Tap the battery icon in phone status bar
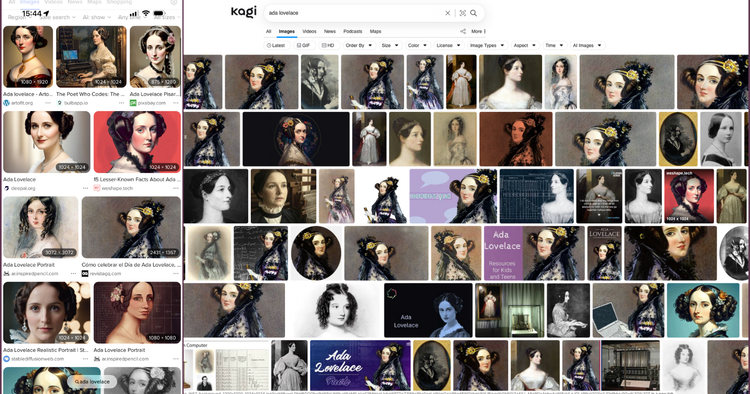Image resolution: width=750 pixels, height=394 pixels. point(159,13)
